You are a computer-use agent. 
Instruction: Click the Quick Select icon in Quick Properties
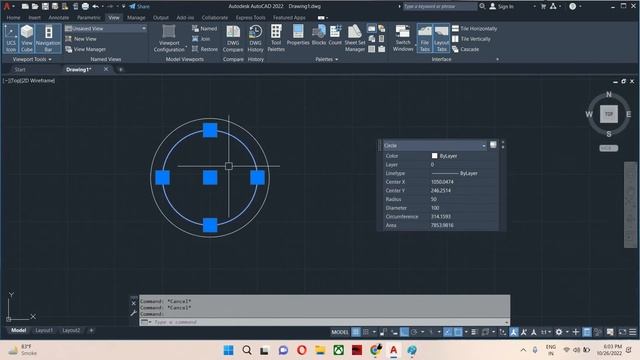(493, 145)
